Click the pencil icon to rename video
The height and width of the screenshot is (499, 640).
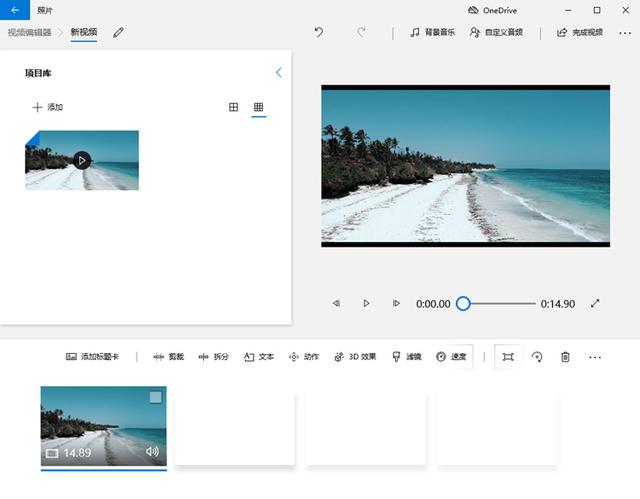[x=119, y=32]
